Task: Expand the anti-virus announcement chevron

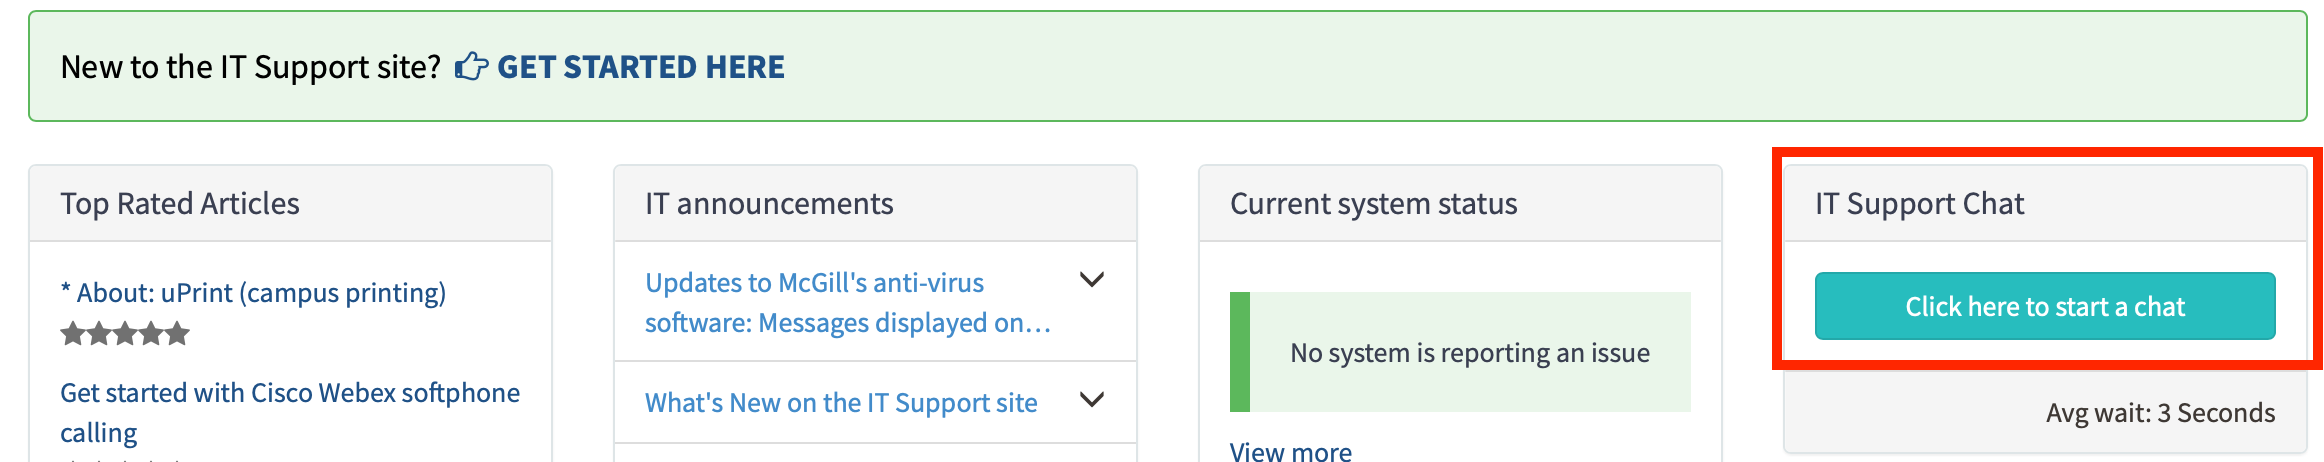Action: tap(1092, 280)
